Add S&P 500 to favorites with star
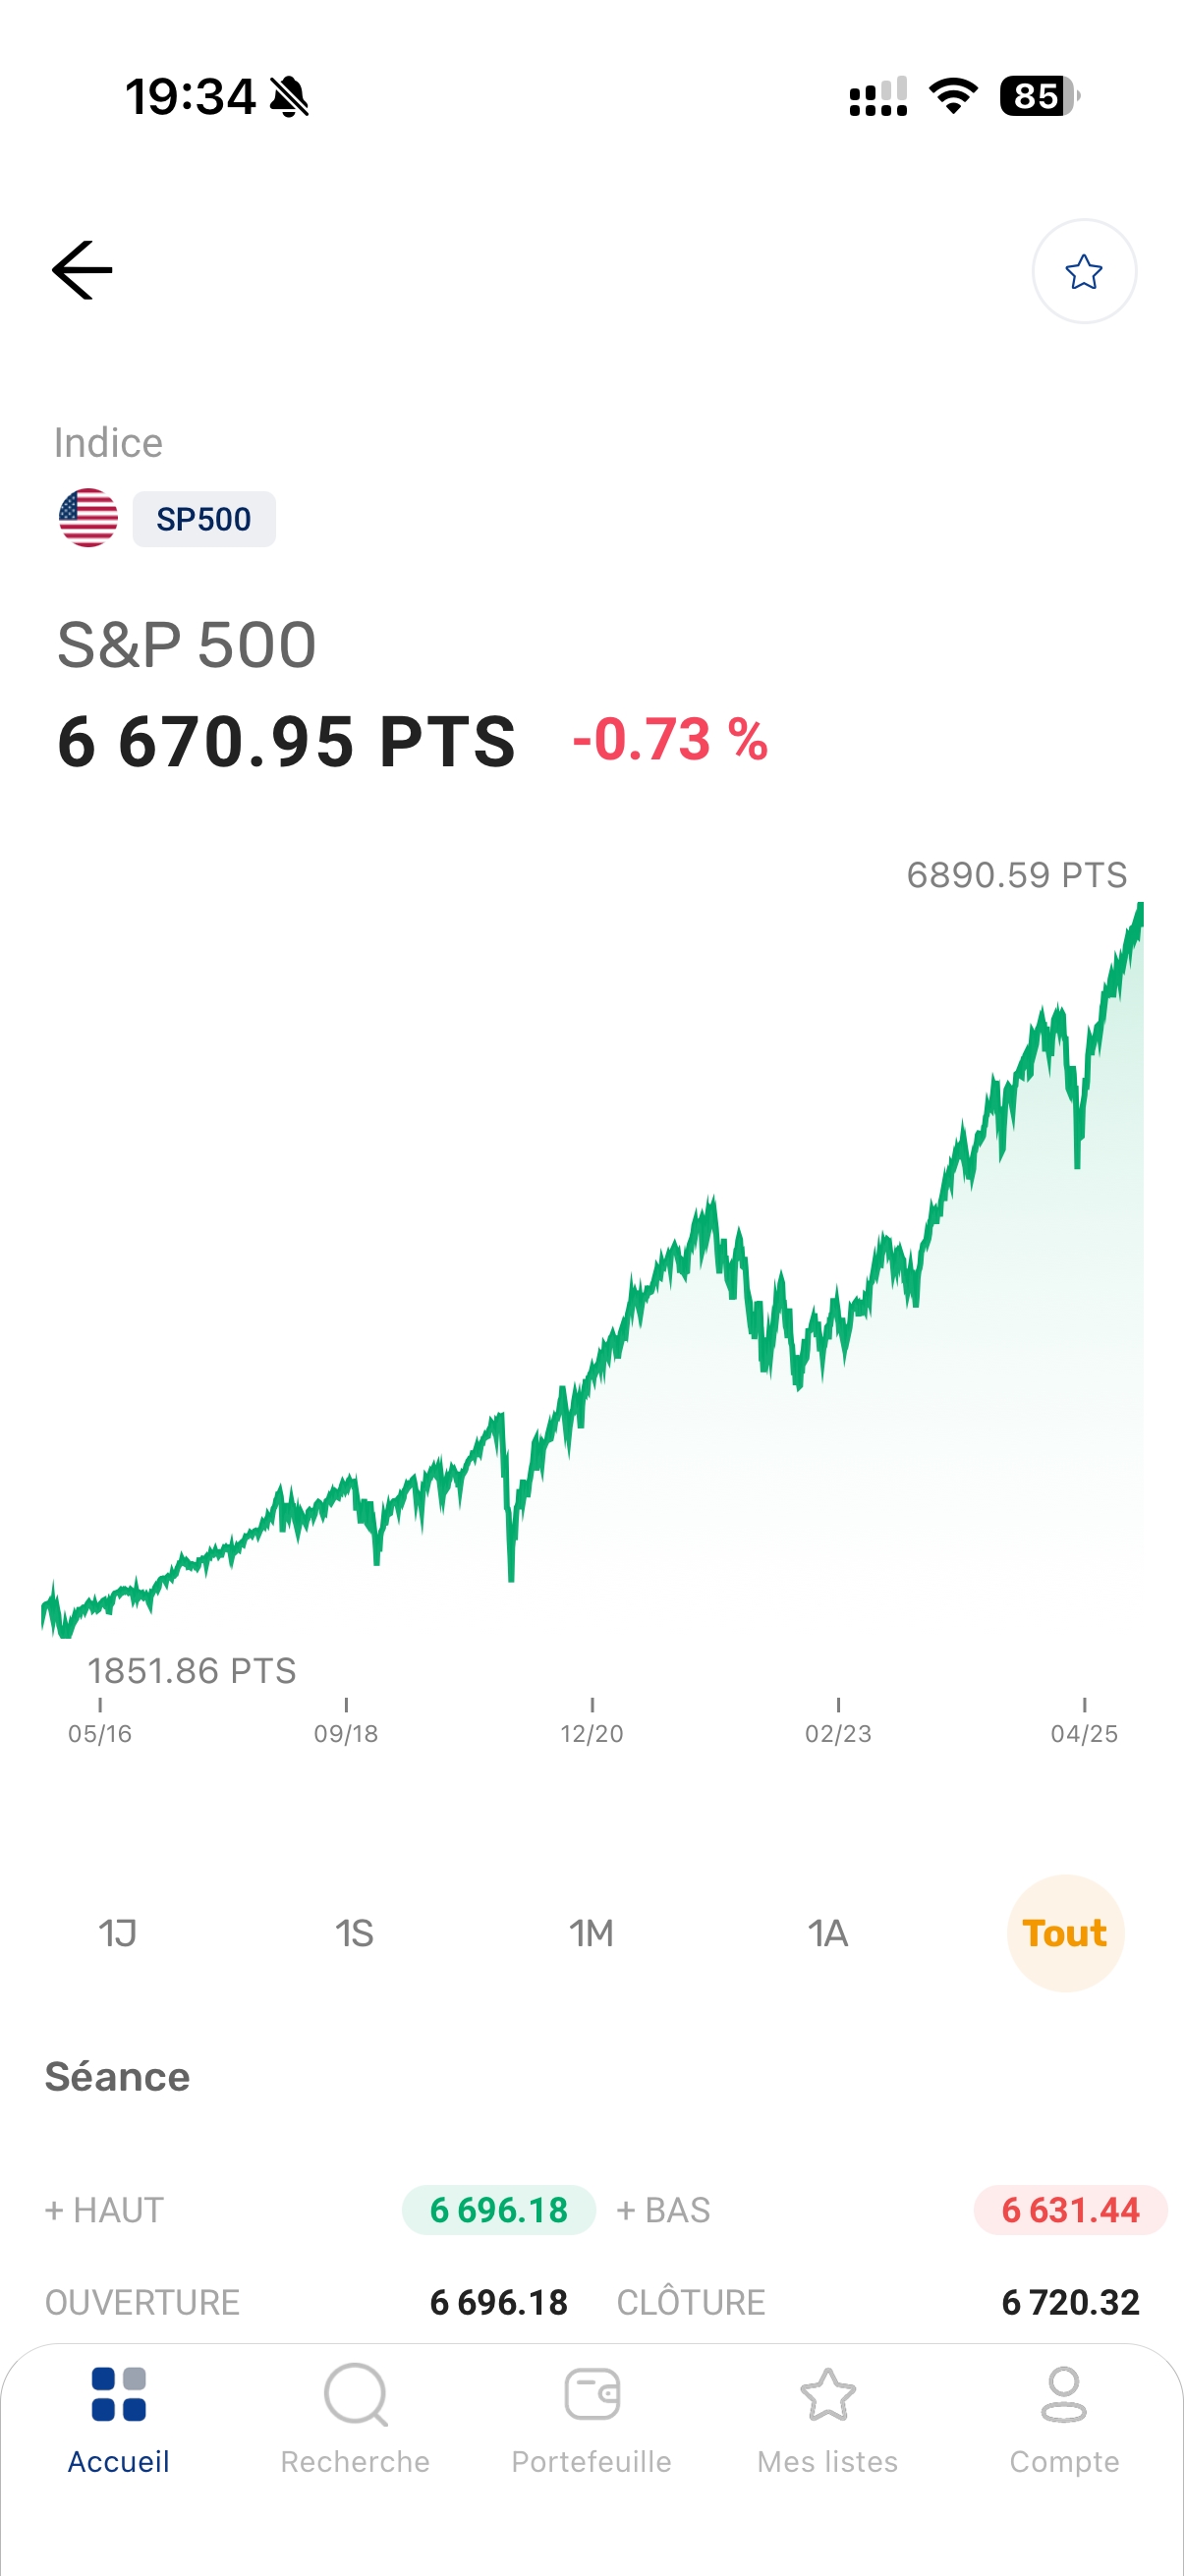The width and height of the screenshot is (1185, 2576). pyautogui.click(x=1083, y=271)
